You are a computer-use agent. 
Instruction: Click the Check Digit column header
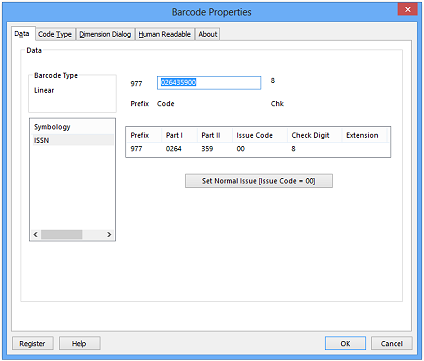tap(315, 135)
